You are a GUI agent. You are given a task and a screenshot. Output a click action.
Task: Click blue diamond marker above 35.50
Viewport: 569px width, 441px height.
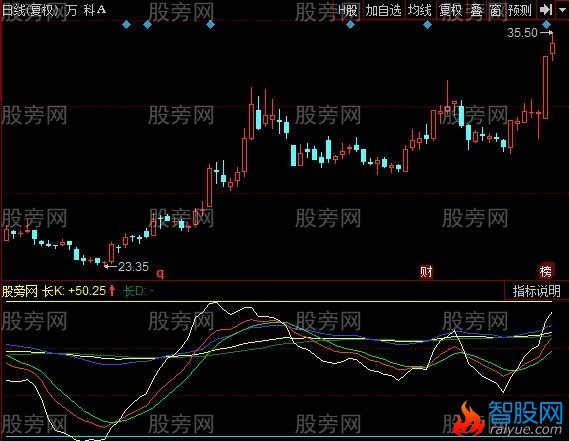pyautogui.click(x=547, y=25)
